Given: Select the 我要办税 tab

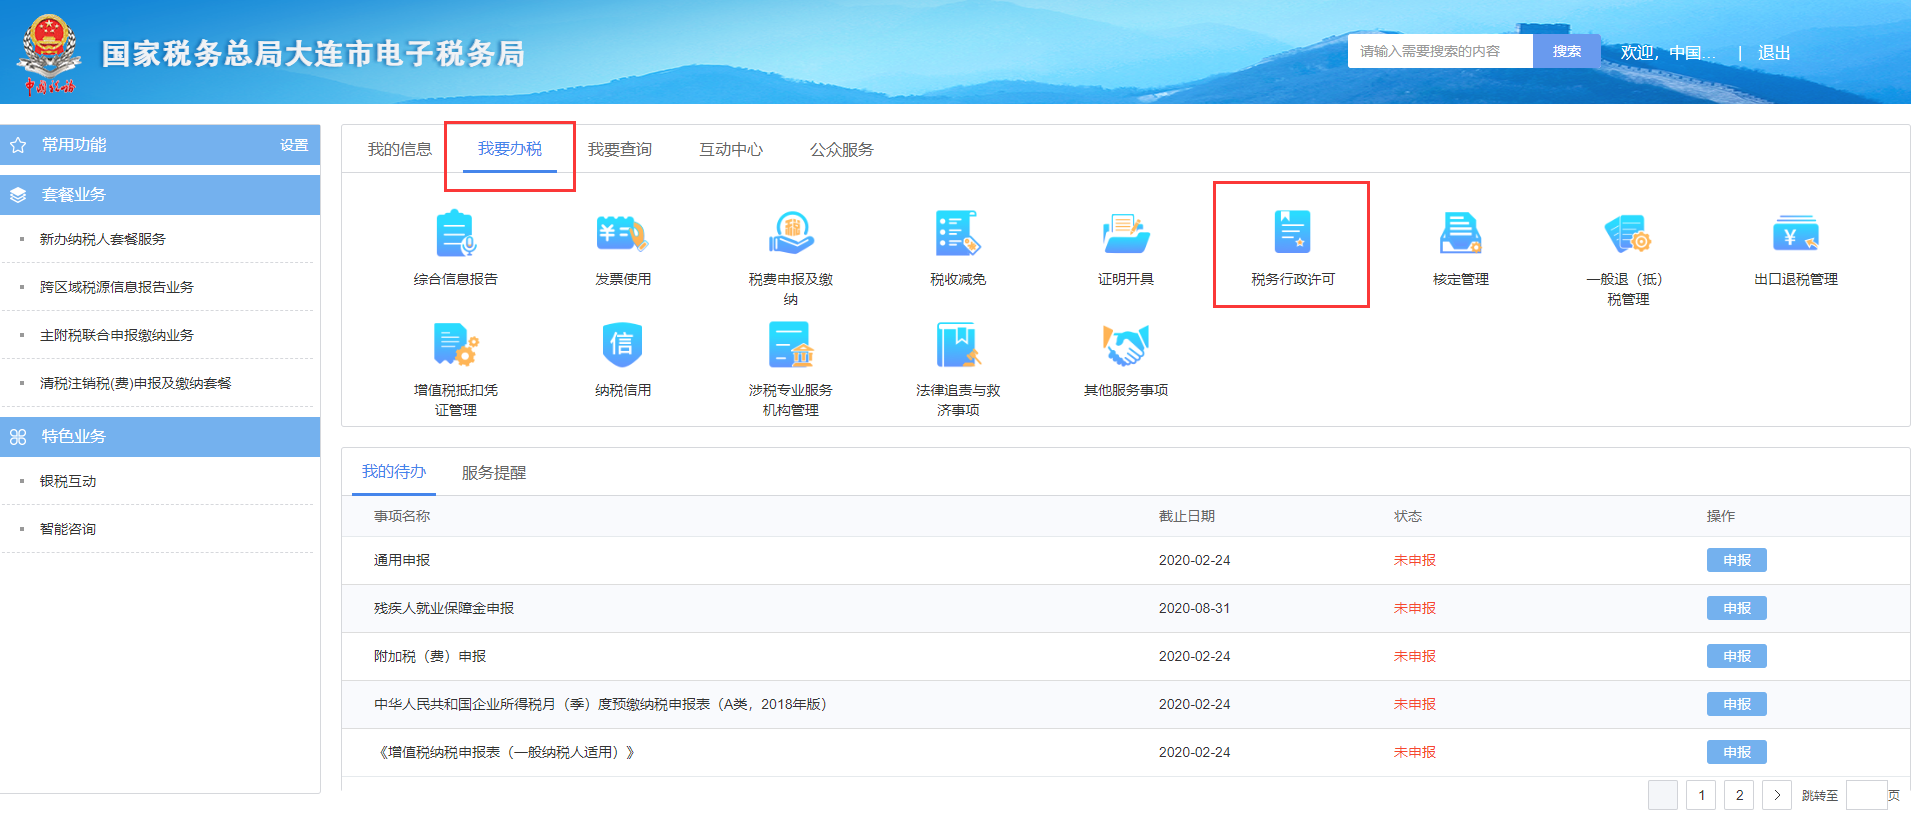Looking at the screenshot, I should coord(510,149).
